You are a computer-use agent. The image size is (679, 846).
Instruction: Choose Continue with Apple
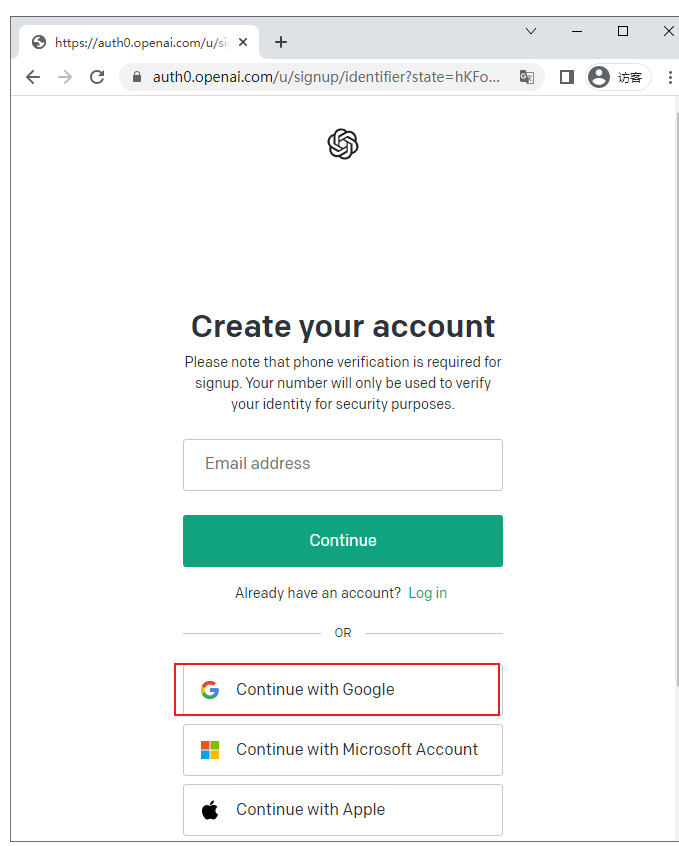343,810
